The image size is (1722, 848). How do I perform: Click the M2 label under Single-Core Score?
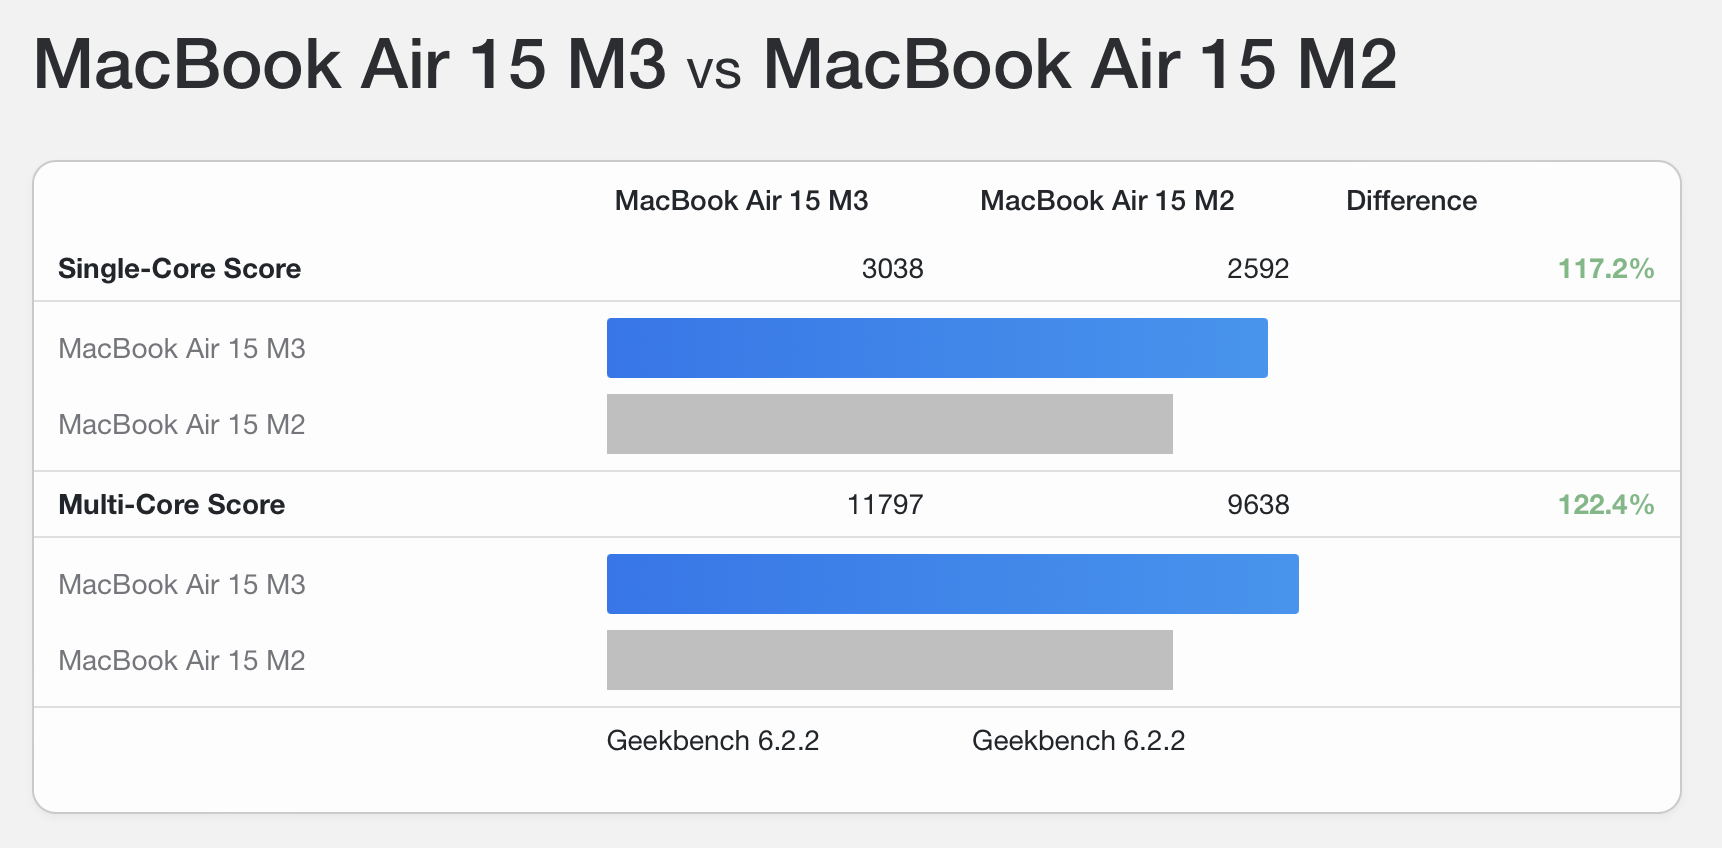click(181, 425)
